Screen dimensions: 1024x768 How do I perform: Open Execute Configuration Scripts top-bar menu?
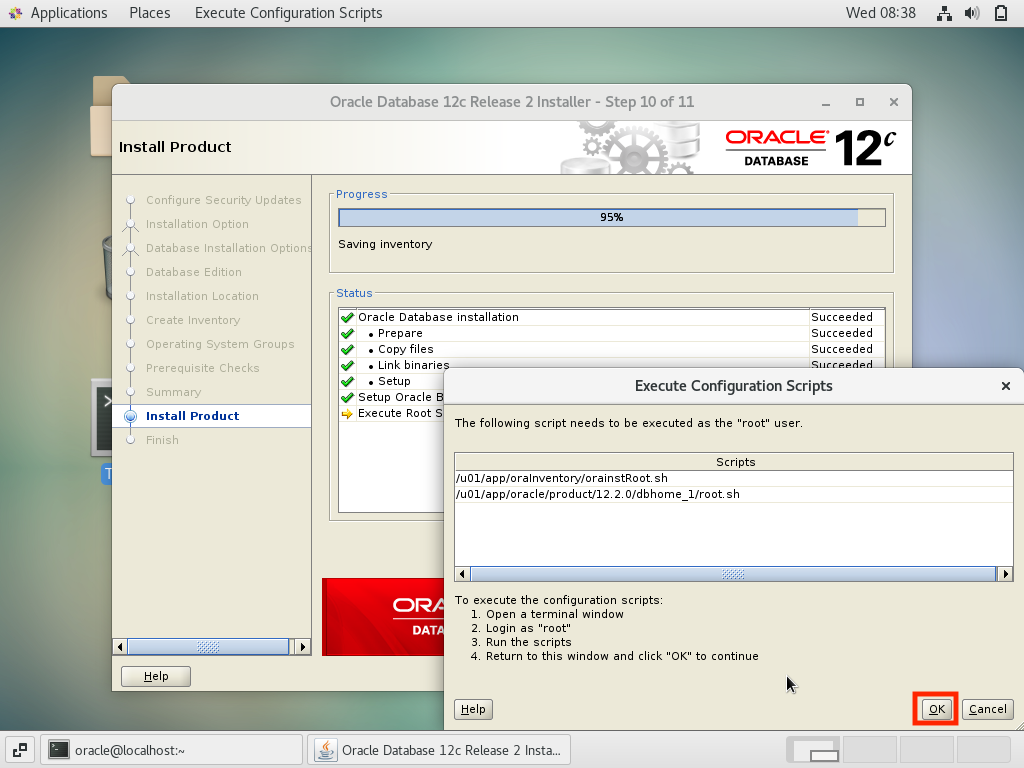tap(289, 13)
